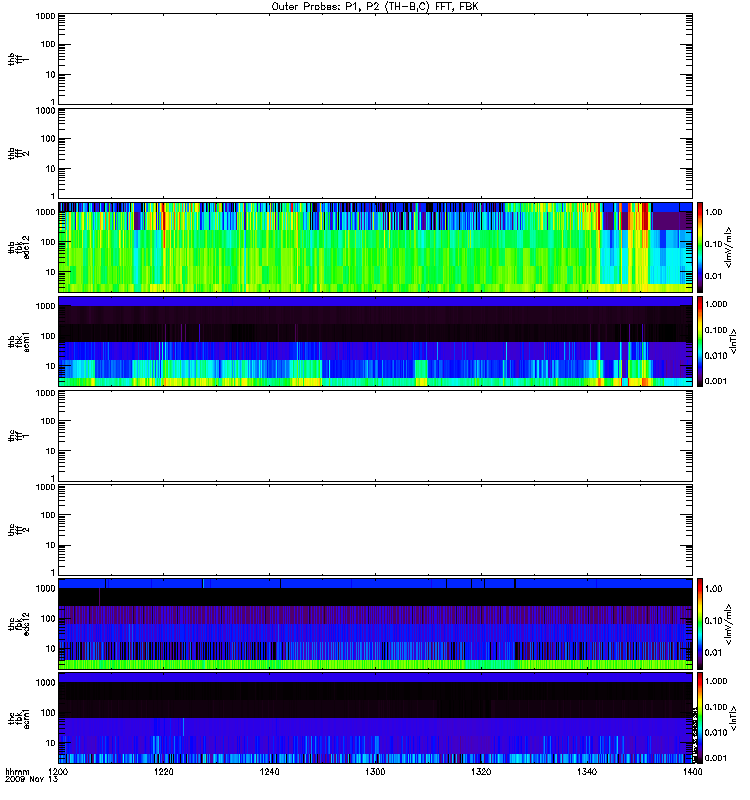Click '10' y-axis tick of thb fff 2 panel
This screenshot has height=800, width=750.
coord(50,169)
